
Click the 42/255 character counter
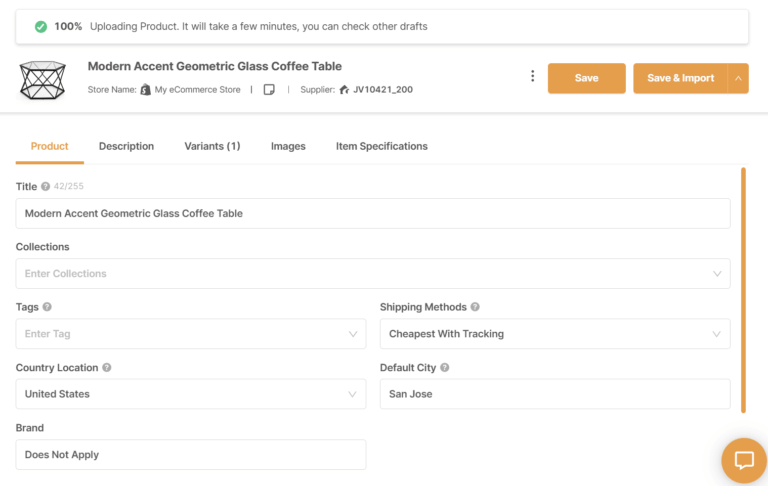pos(69,186)
